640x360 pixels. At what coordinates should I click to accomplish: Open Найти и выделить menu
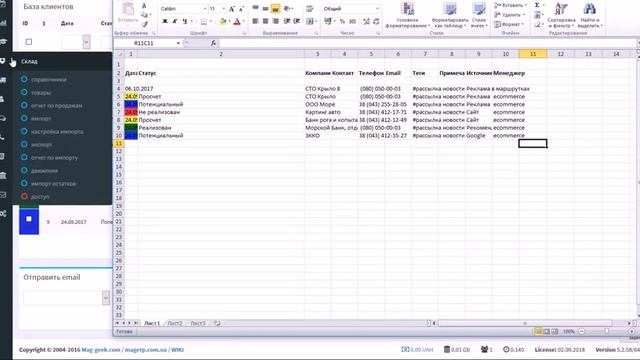[x=589, y=15]
